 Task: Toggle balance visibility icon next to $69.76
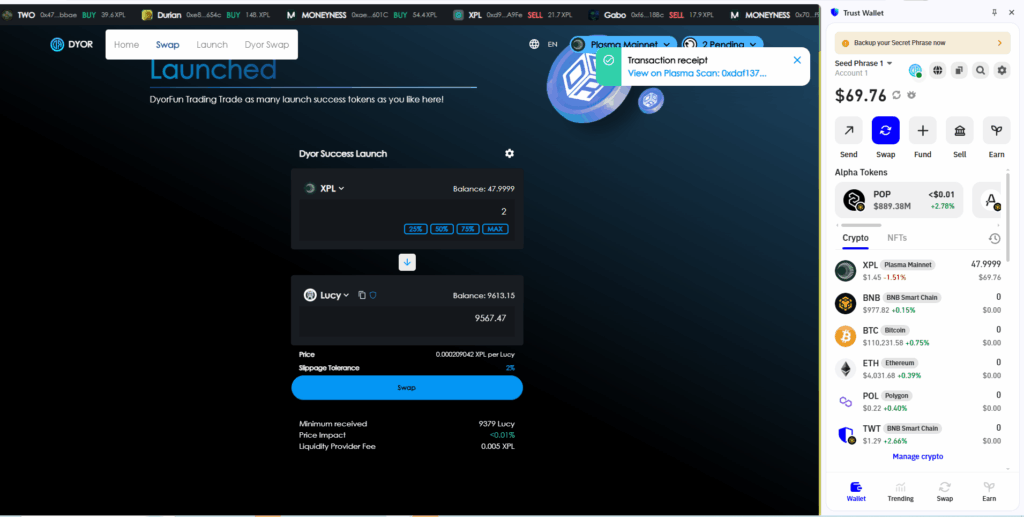pyautogui.click(x=912, y=95)
